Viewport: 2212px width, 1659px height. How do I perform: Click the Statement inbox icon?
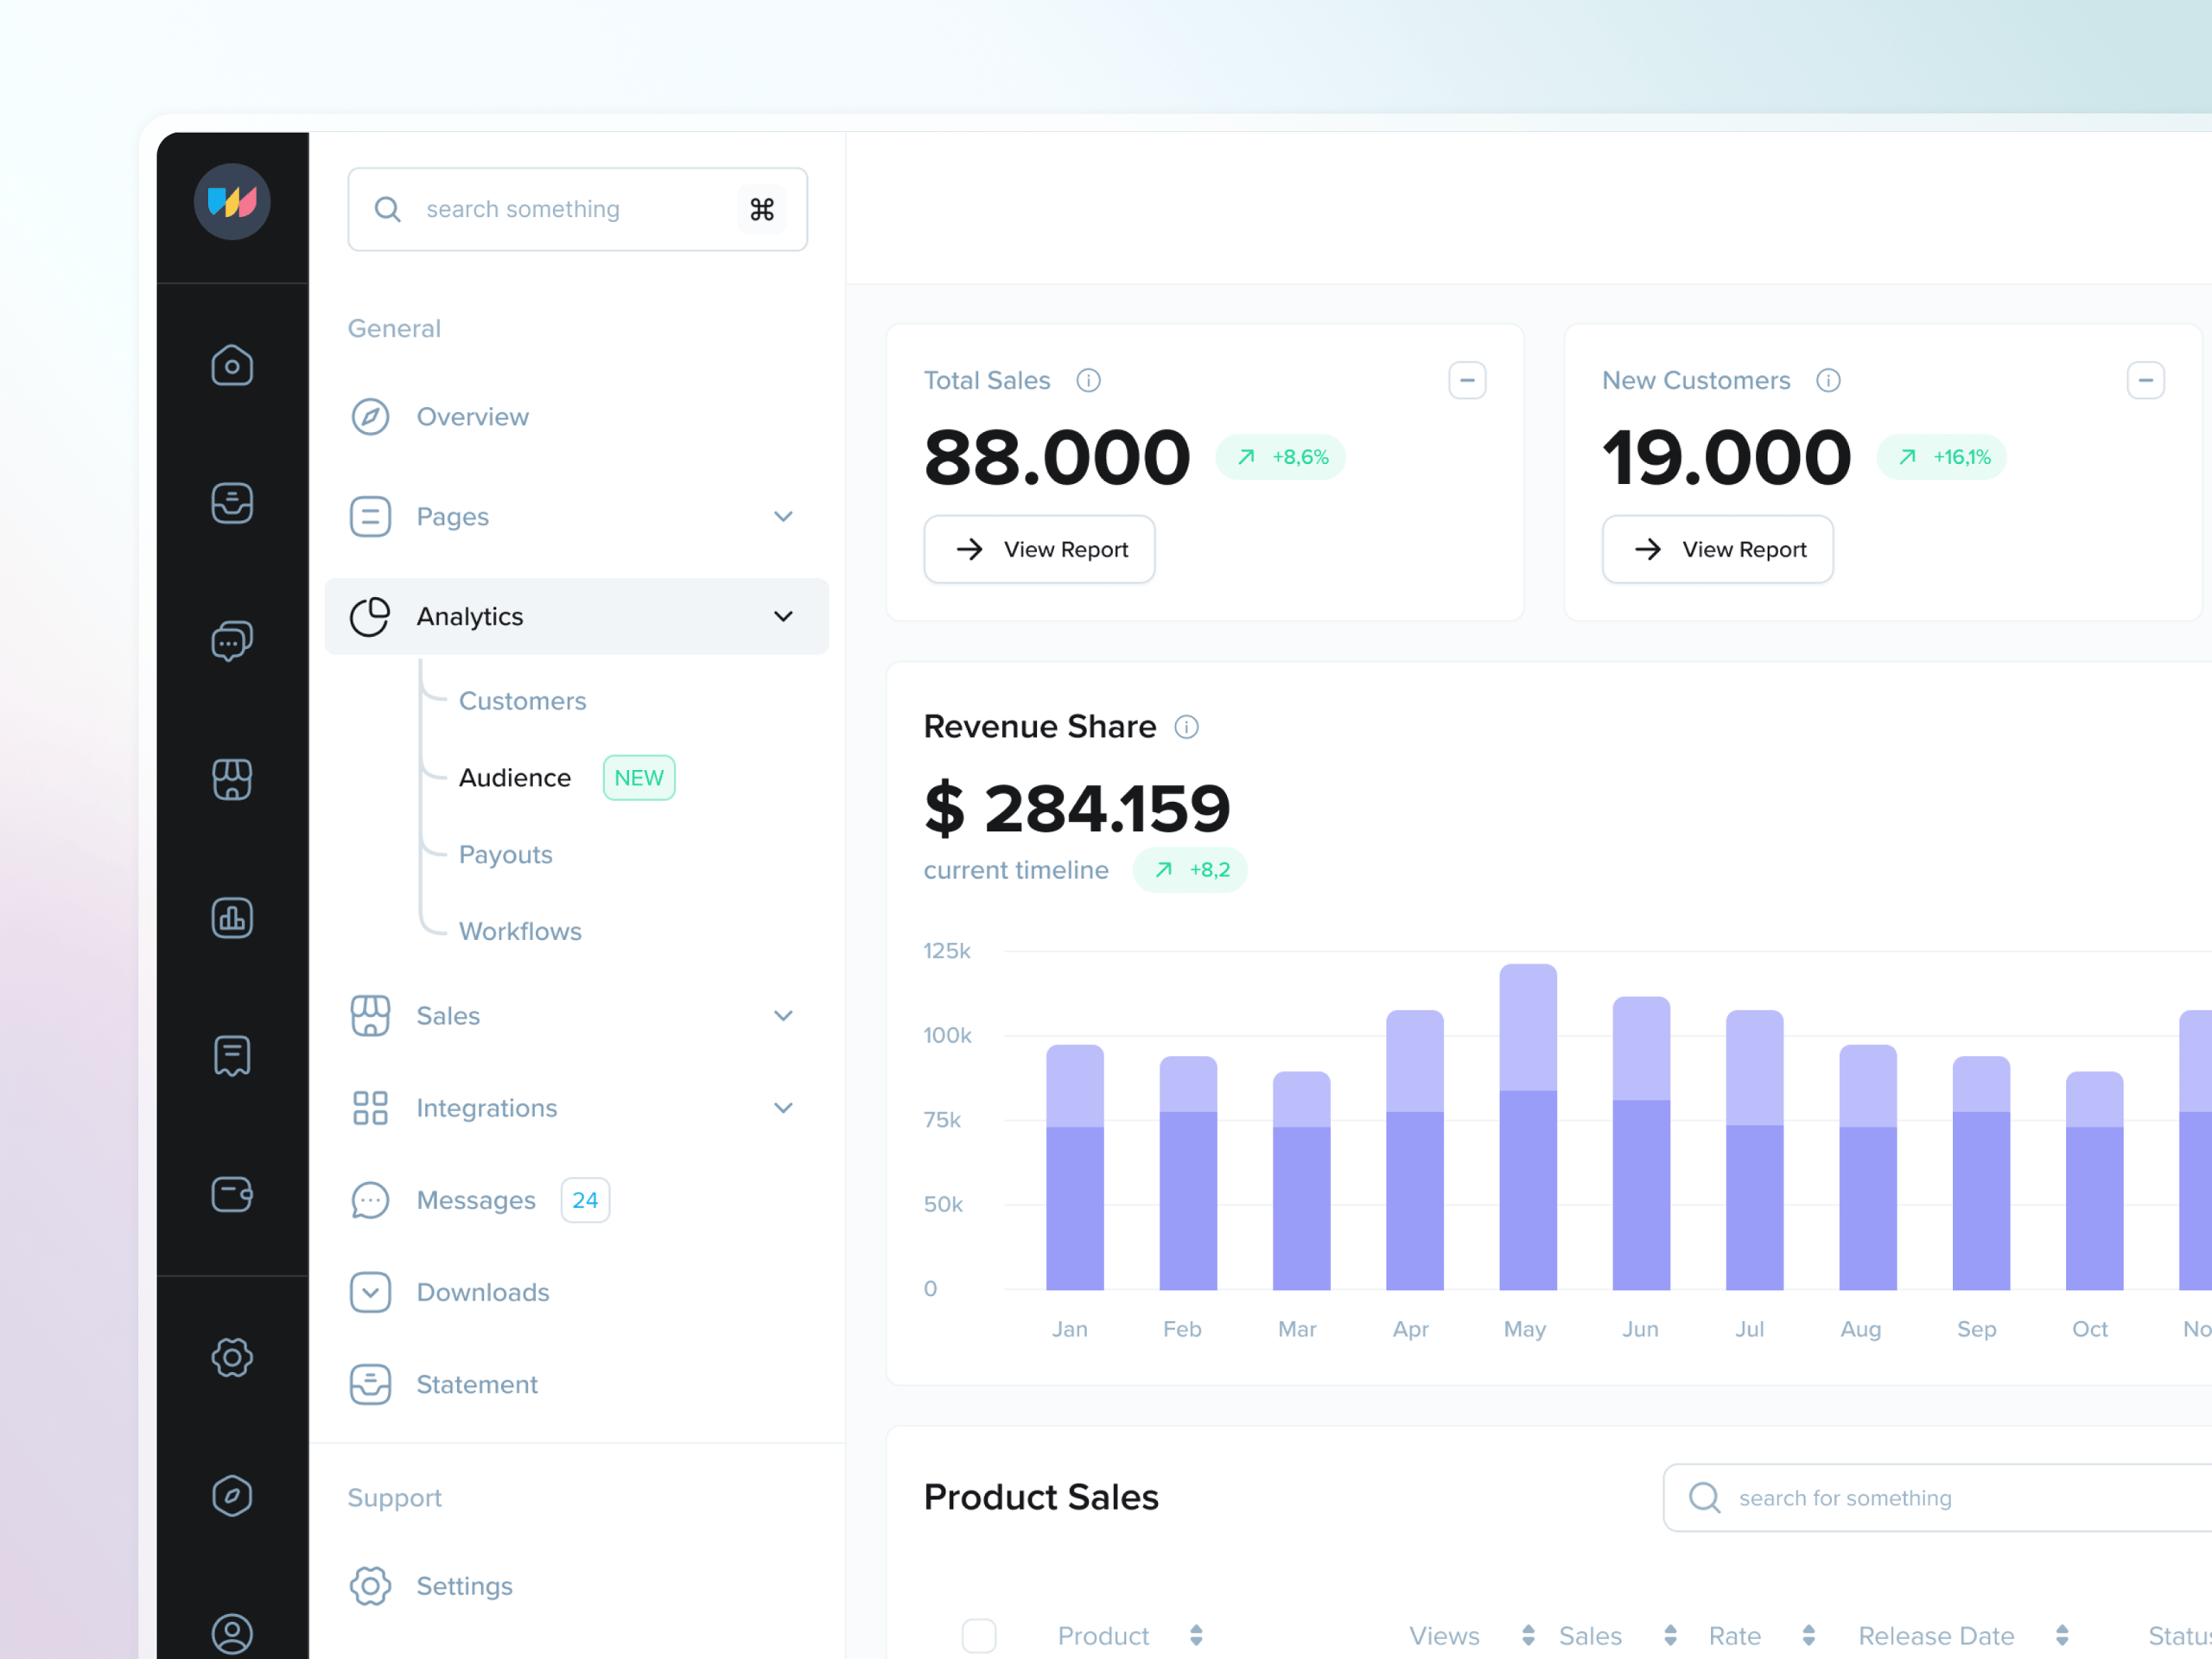370,1384
